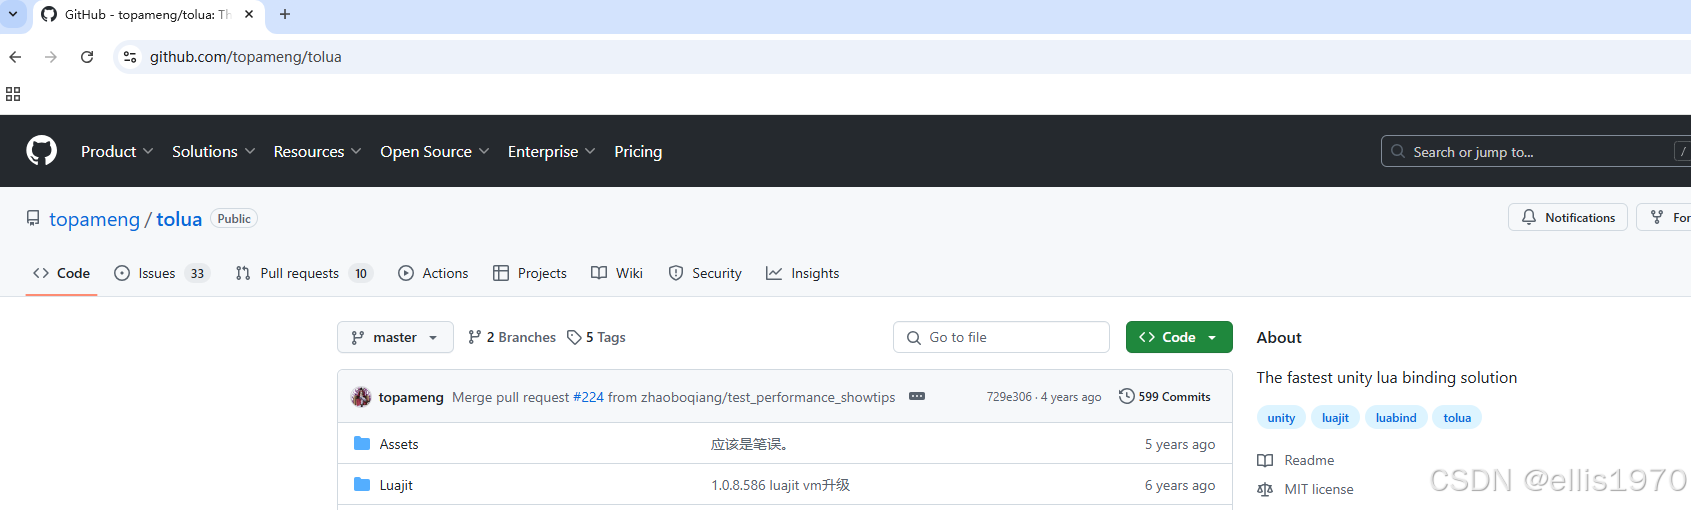Viewport: 1691px width, 510px height.
Task: Reload the page with refresh icon
Action: coord(87,57)
